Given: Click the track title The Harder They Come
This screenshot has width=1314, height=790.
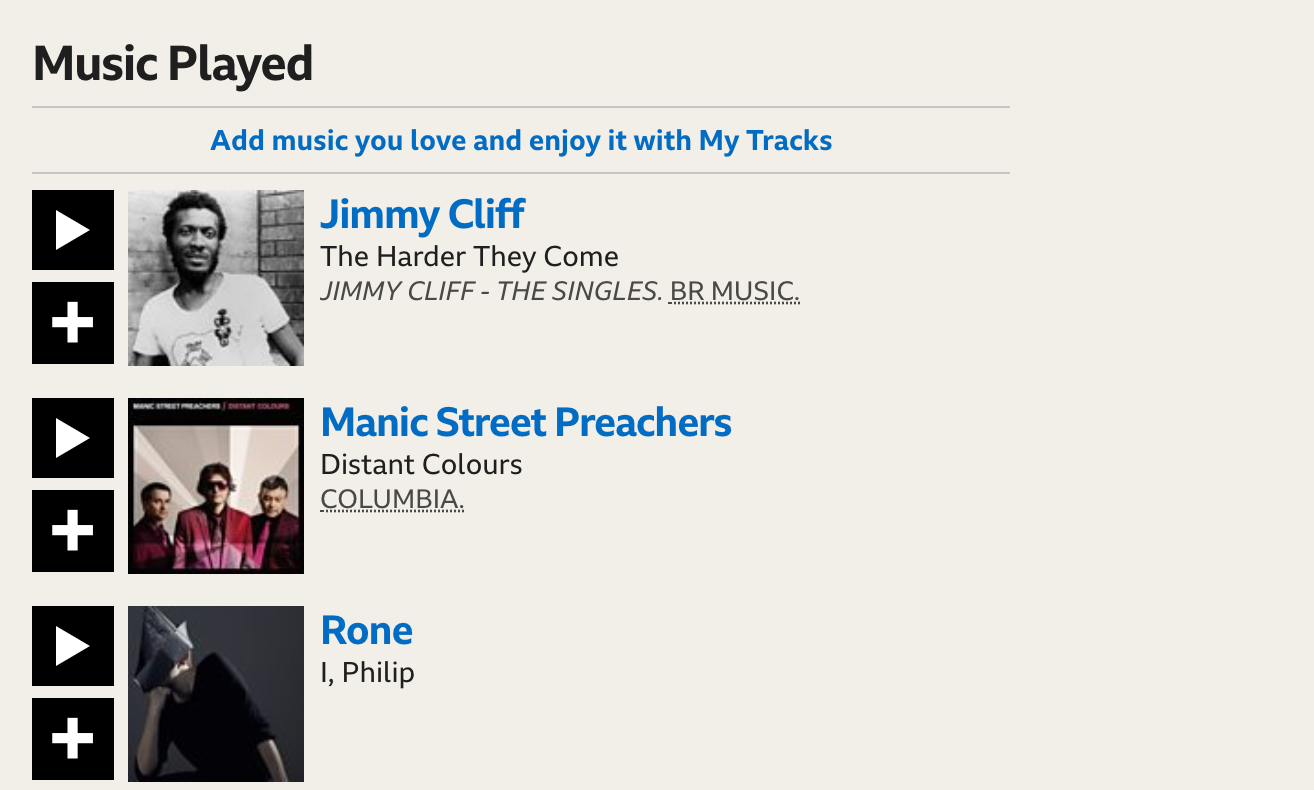Looking at the screenshot, I should point(469,257).
